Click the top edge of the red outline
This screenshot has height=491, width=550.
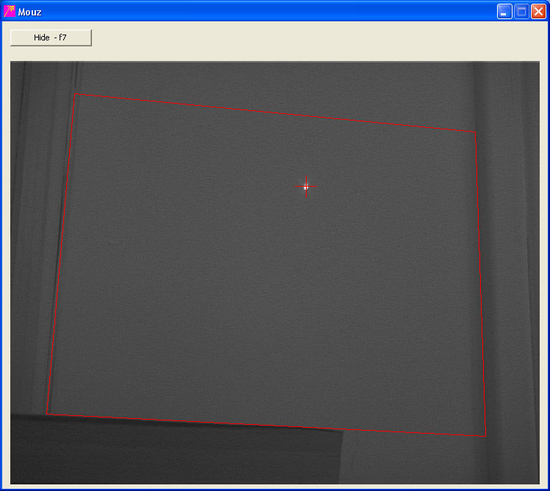click(x=275, y=113)
